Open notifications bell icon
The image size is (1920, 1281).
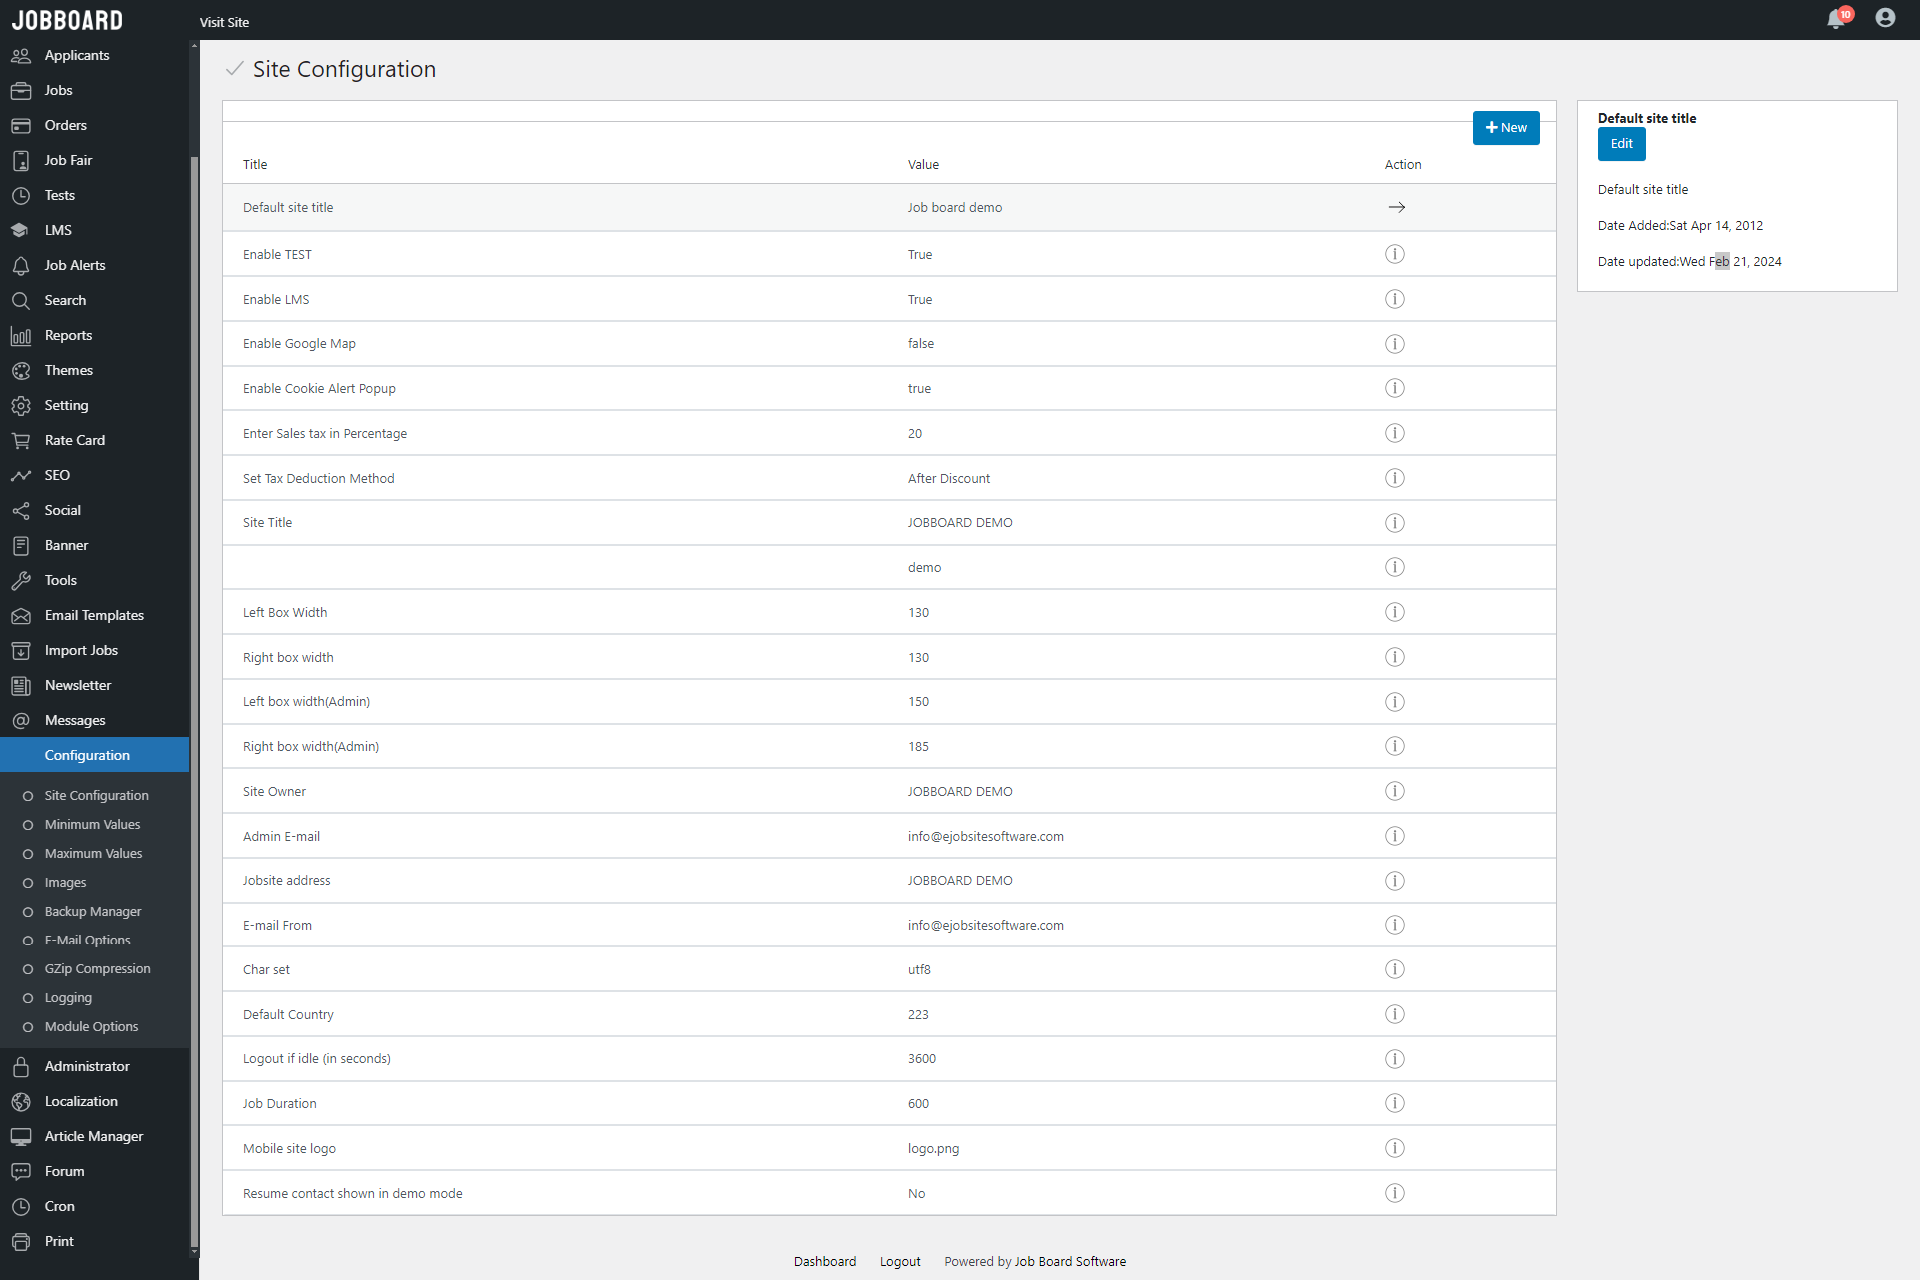tap(1836, 19)
